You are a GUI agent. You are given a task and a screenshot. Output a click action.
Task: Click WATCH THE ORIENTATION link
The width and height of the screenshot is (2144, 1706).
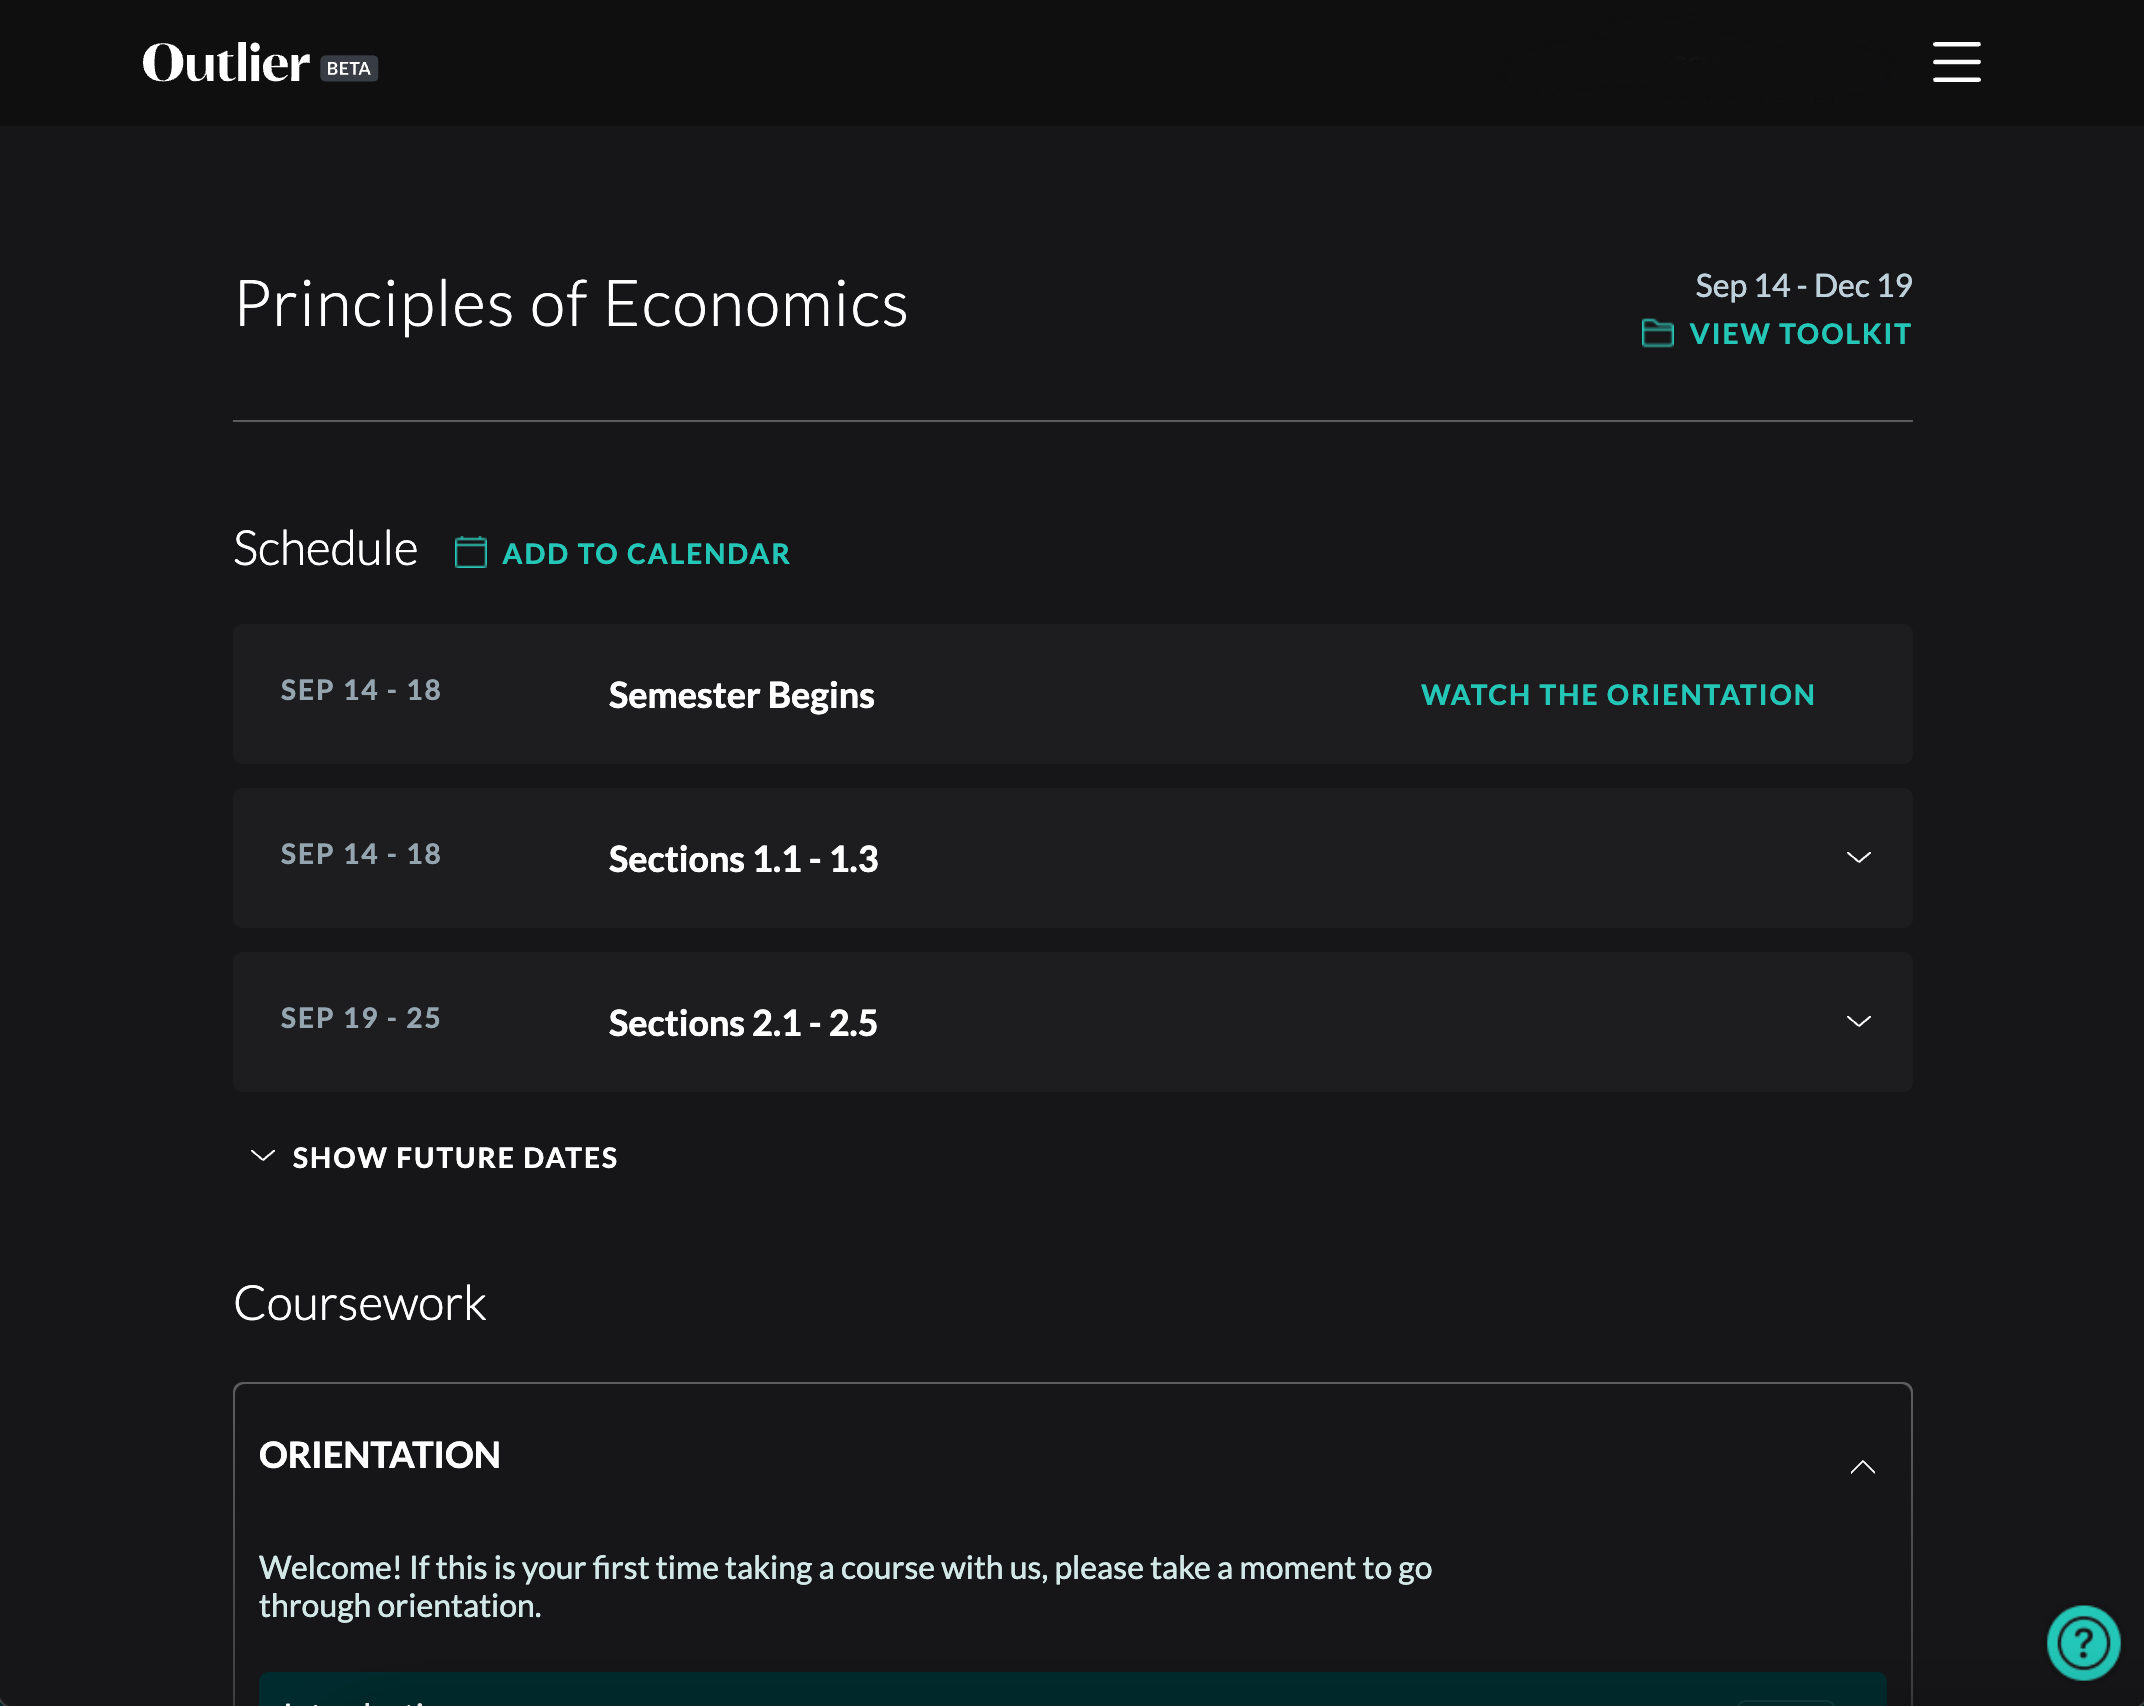[x=1617, y=695]
